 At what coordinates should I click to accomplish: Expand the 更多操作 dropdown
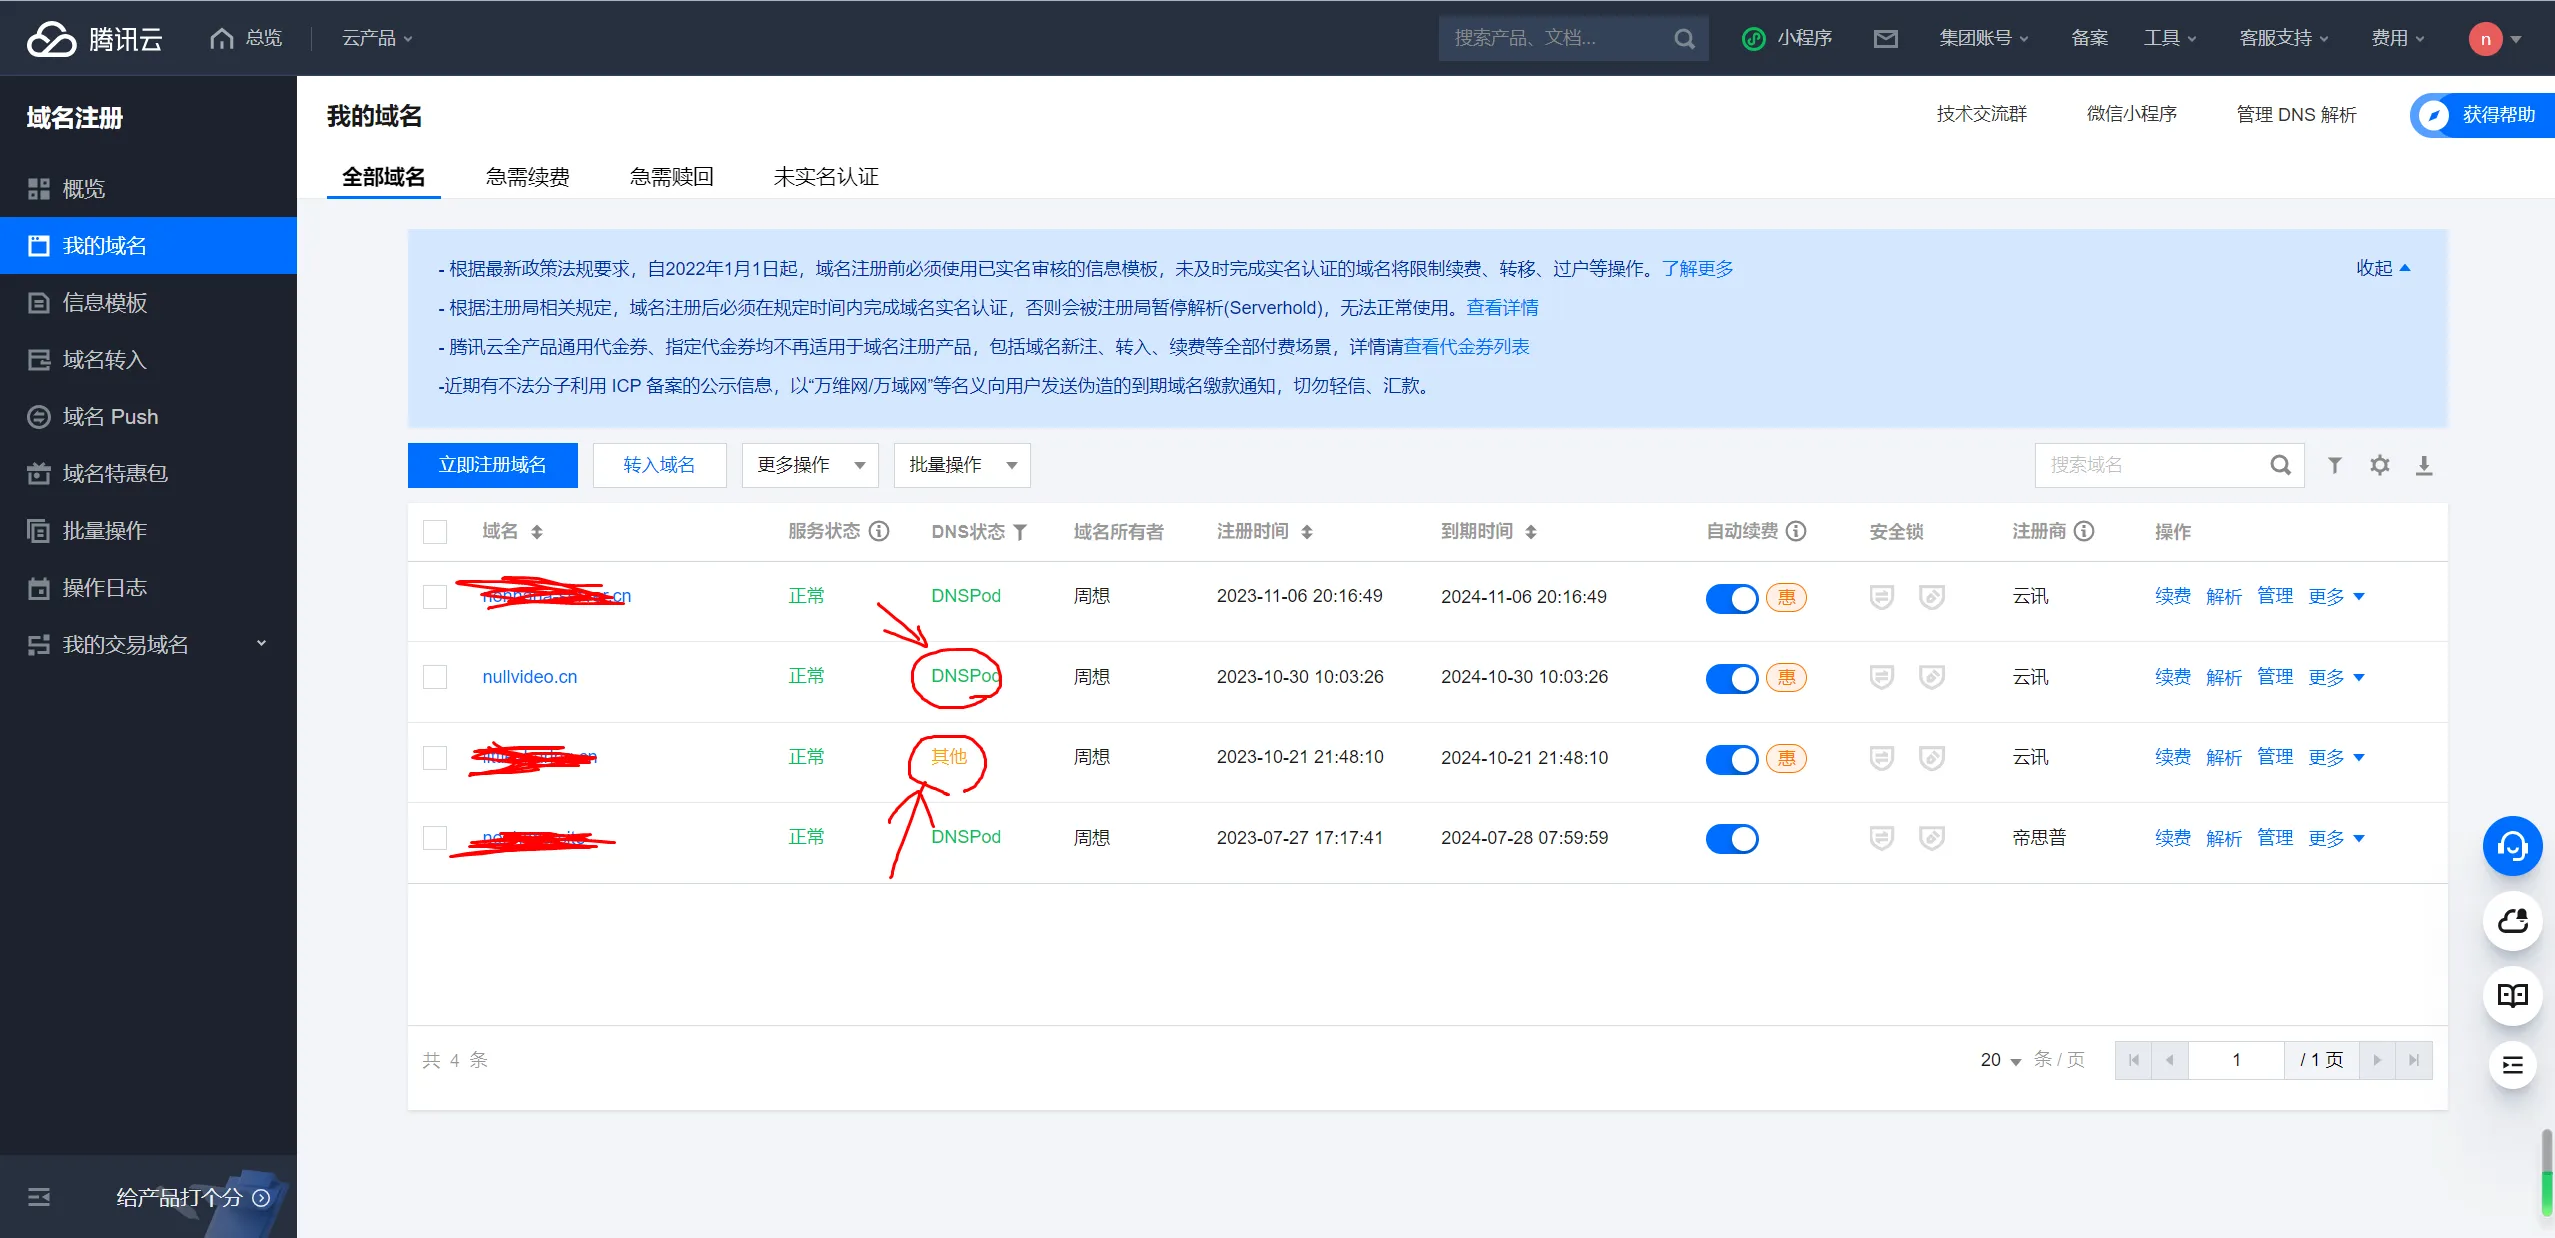810,465
